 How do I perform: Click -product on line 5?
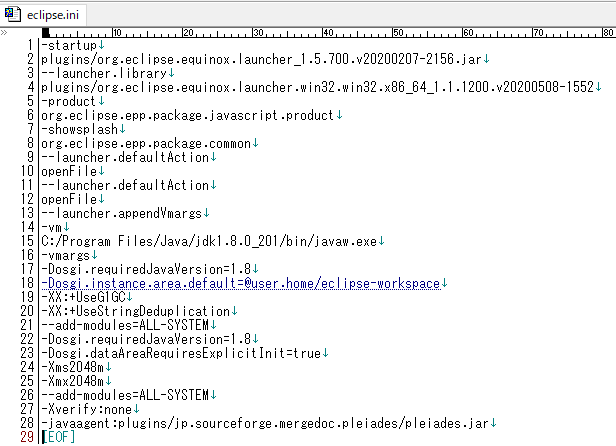pyautogui.click(x=69, y=101)
